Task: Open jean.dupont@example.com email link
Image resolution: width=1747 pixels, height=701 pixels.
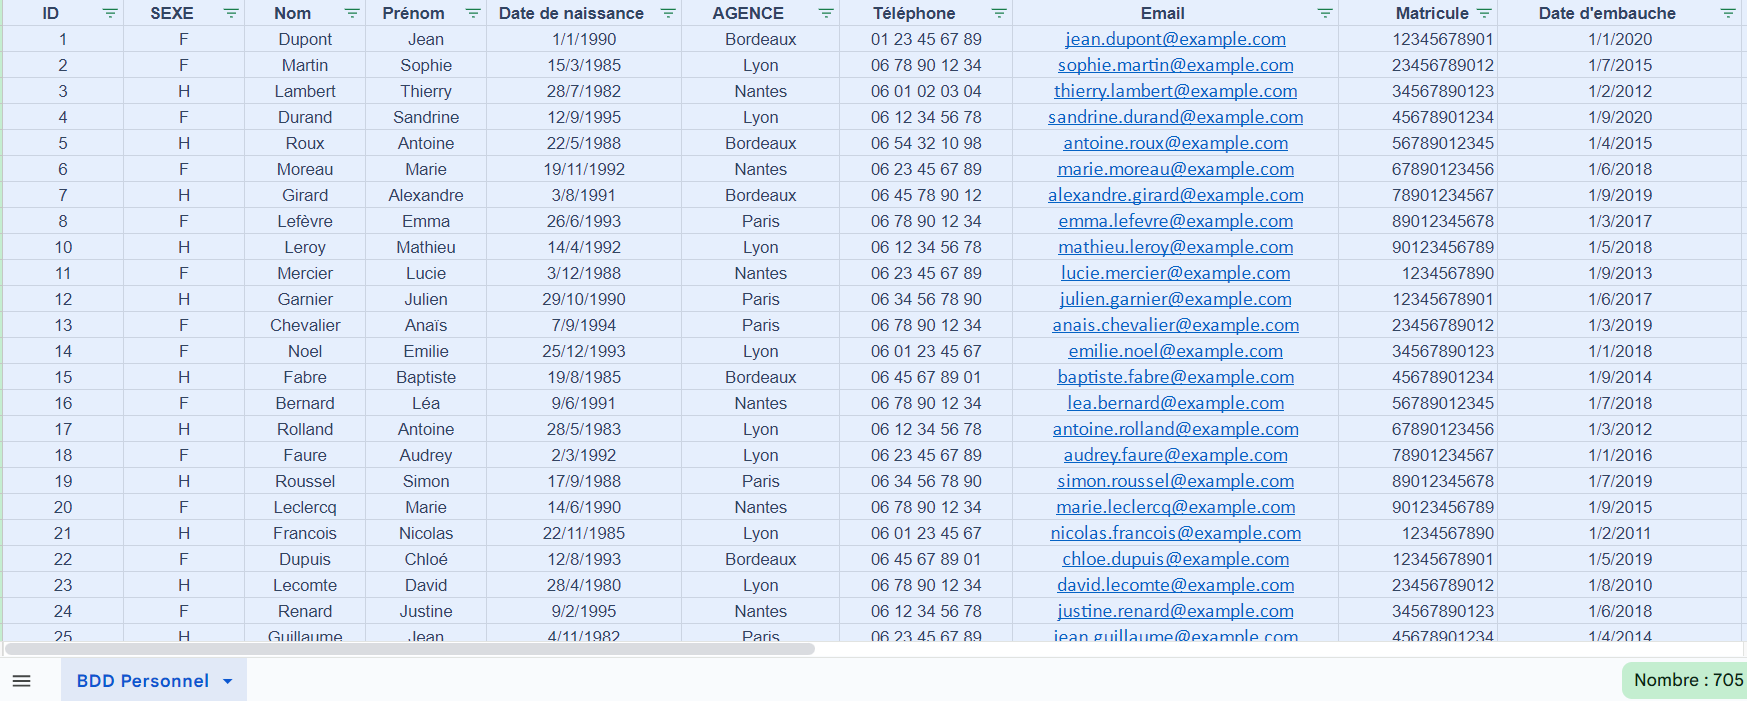Action: pyautogui.click(x=1175, y=39)
